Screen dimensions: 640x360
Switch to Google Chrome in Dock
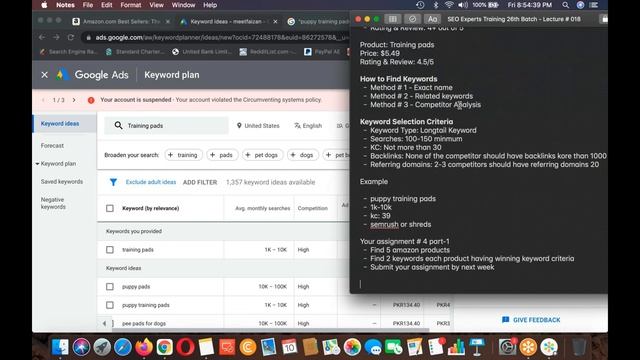click(164, 347)
